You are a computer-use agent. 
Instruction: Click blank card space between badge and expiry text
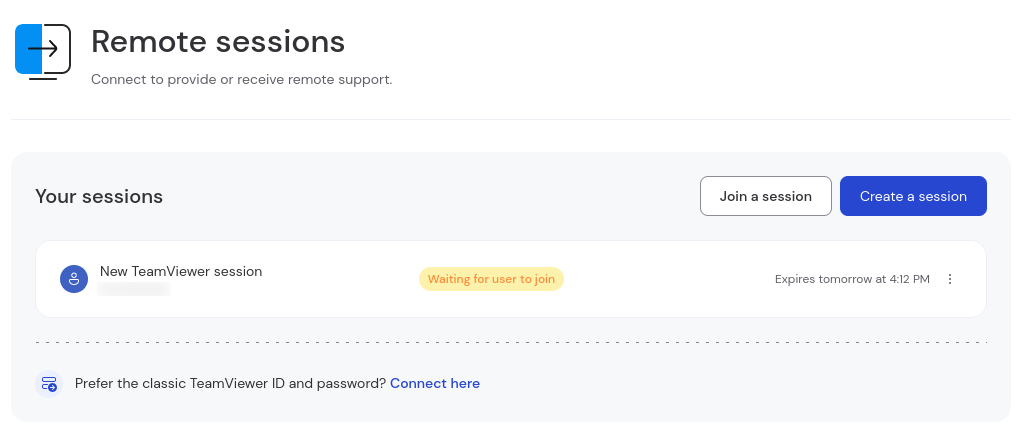point(669,279)
